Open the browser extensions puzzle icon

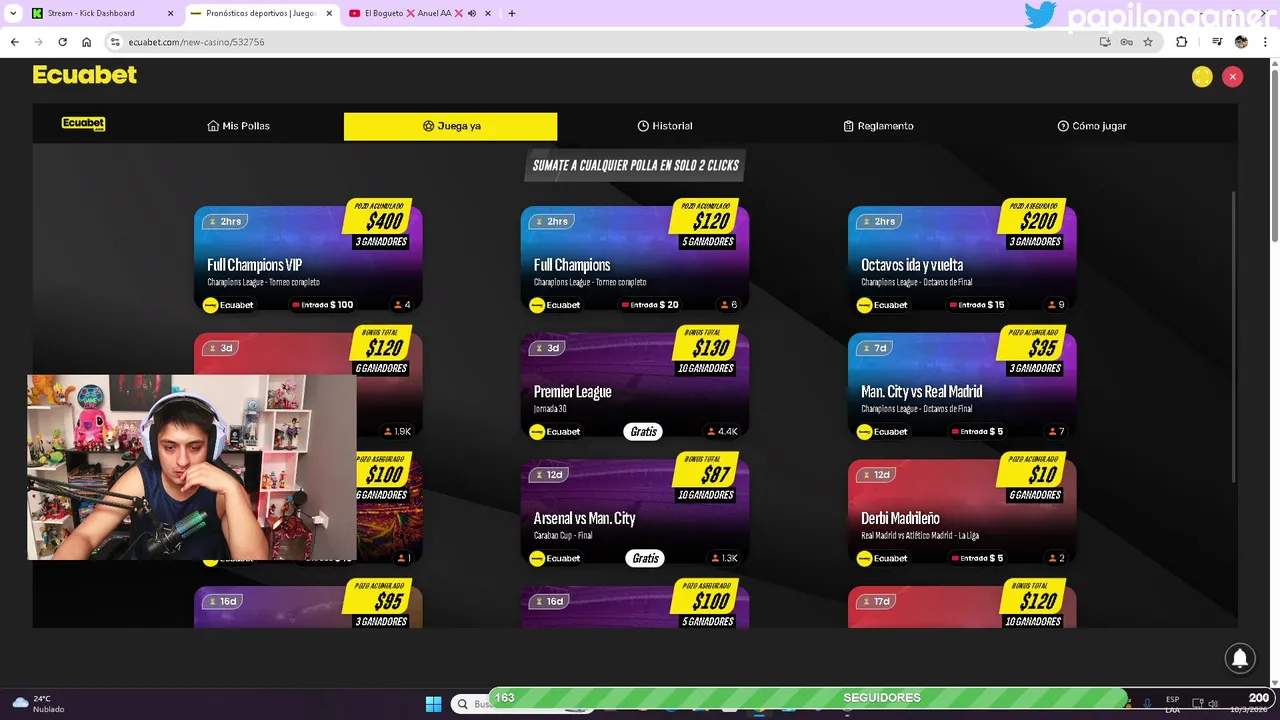[1181, 42]
